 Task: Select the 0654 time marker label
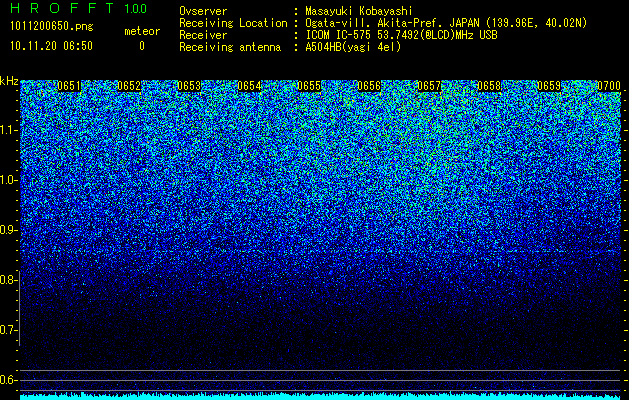pos(250,86)
